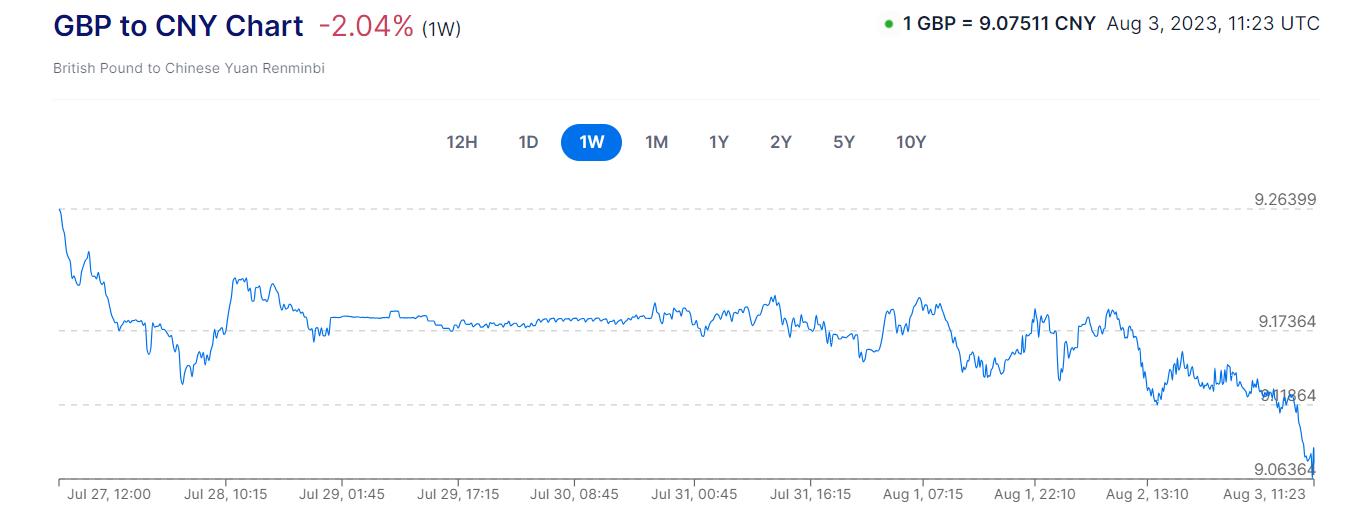Open the 10Y historical range
Image resolution: width=1358 pixels, height=521 pixels.
pyautogui.click(x=911, y=142)
